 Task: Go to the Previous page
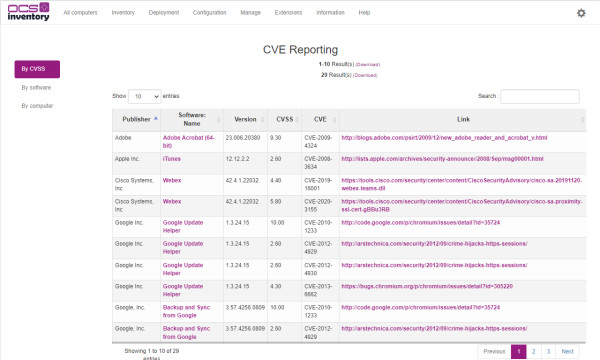tap(494, 352)
